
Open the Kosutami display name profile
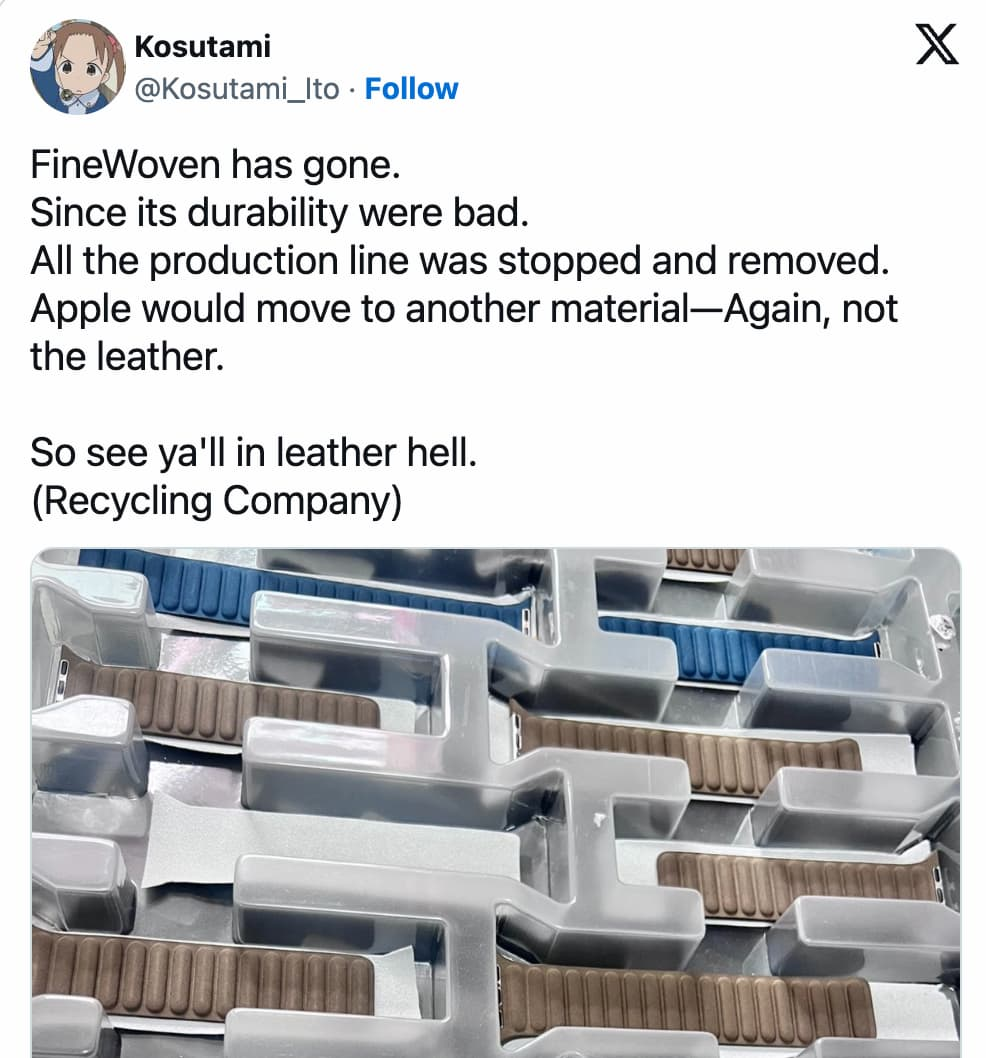click(x=202, y=47)
